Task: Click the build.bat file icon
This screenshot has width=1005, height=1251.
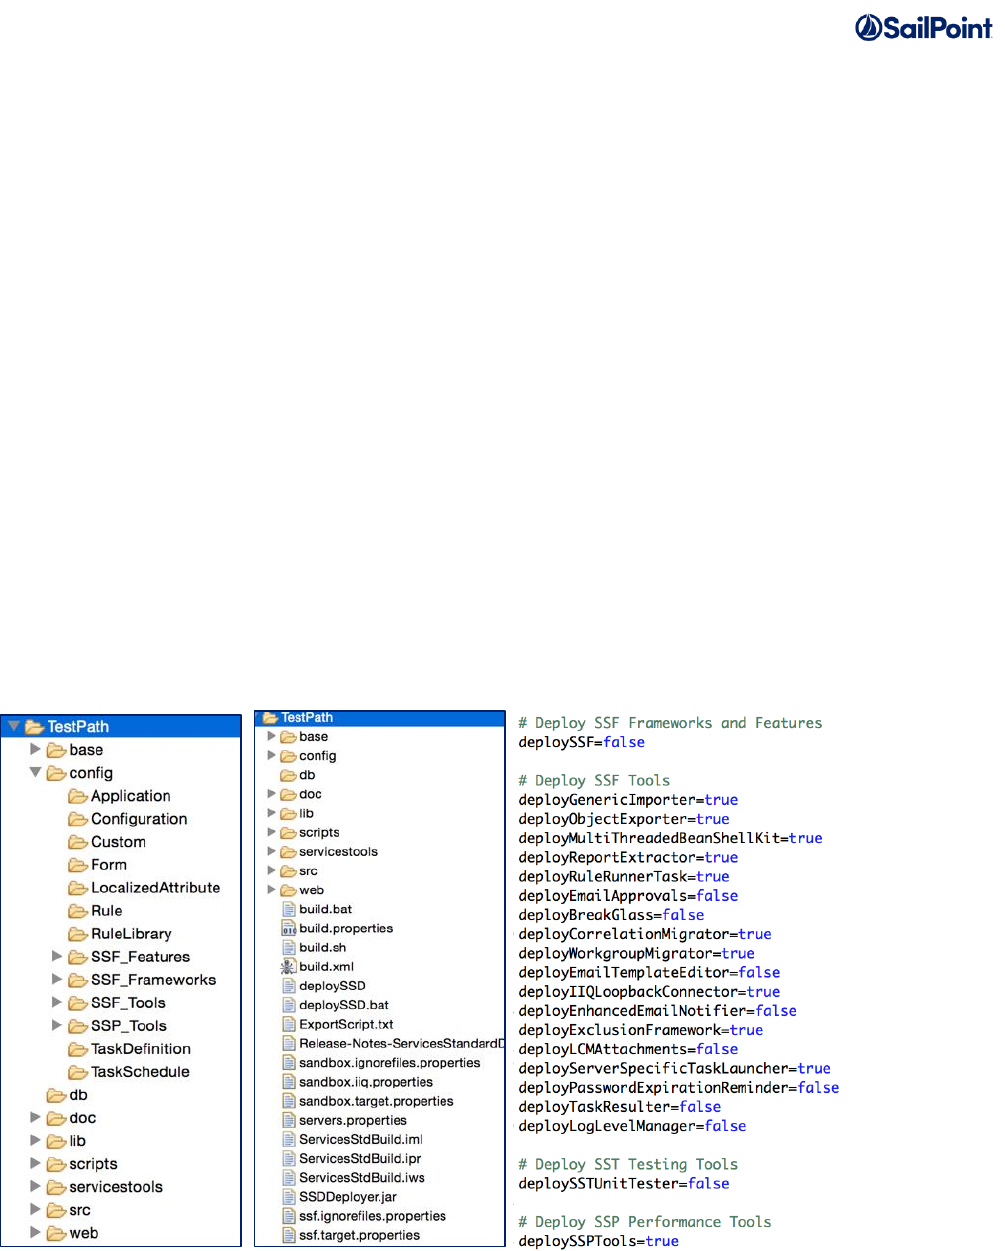Action: pyautogui.click(x=288, y=910)
